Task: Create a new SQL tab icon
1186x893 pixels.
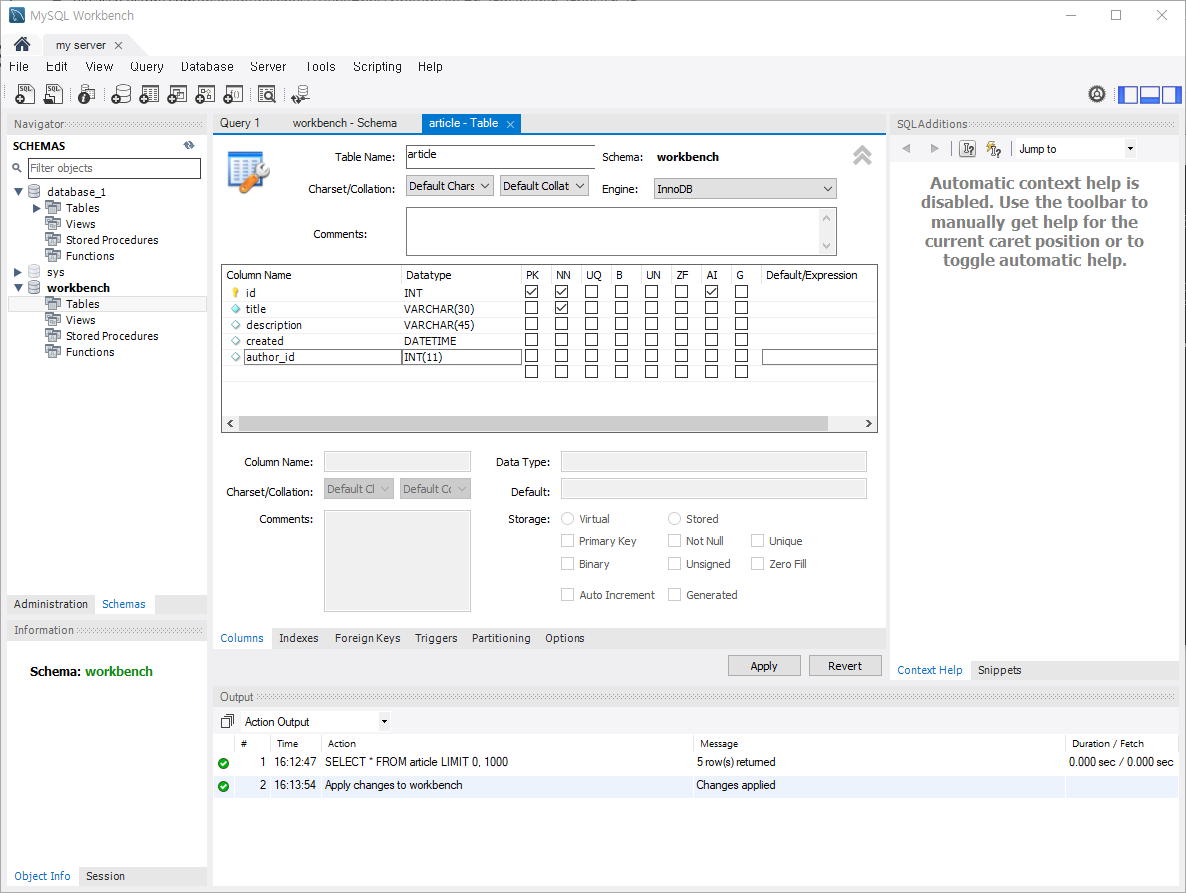Action: tap(25, 95)
